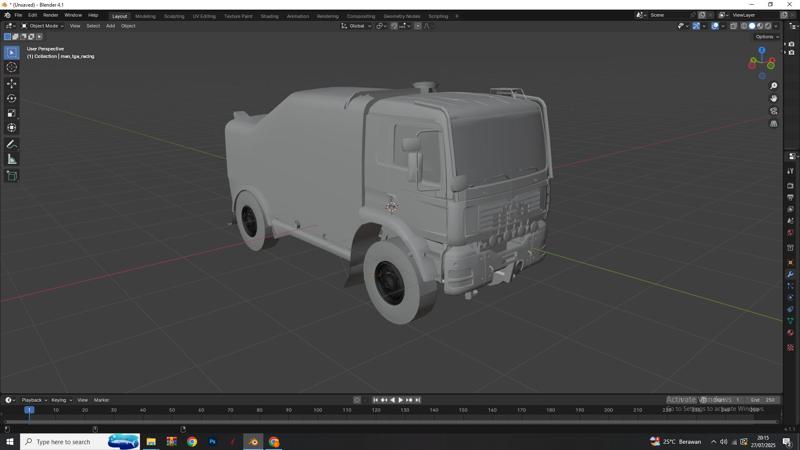Open the overlays options dropdown arrow
The width and height of the screenshot is (800, 450).
pyautogui.click(x=722, y=26)
